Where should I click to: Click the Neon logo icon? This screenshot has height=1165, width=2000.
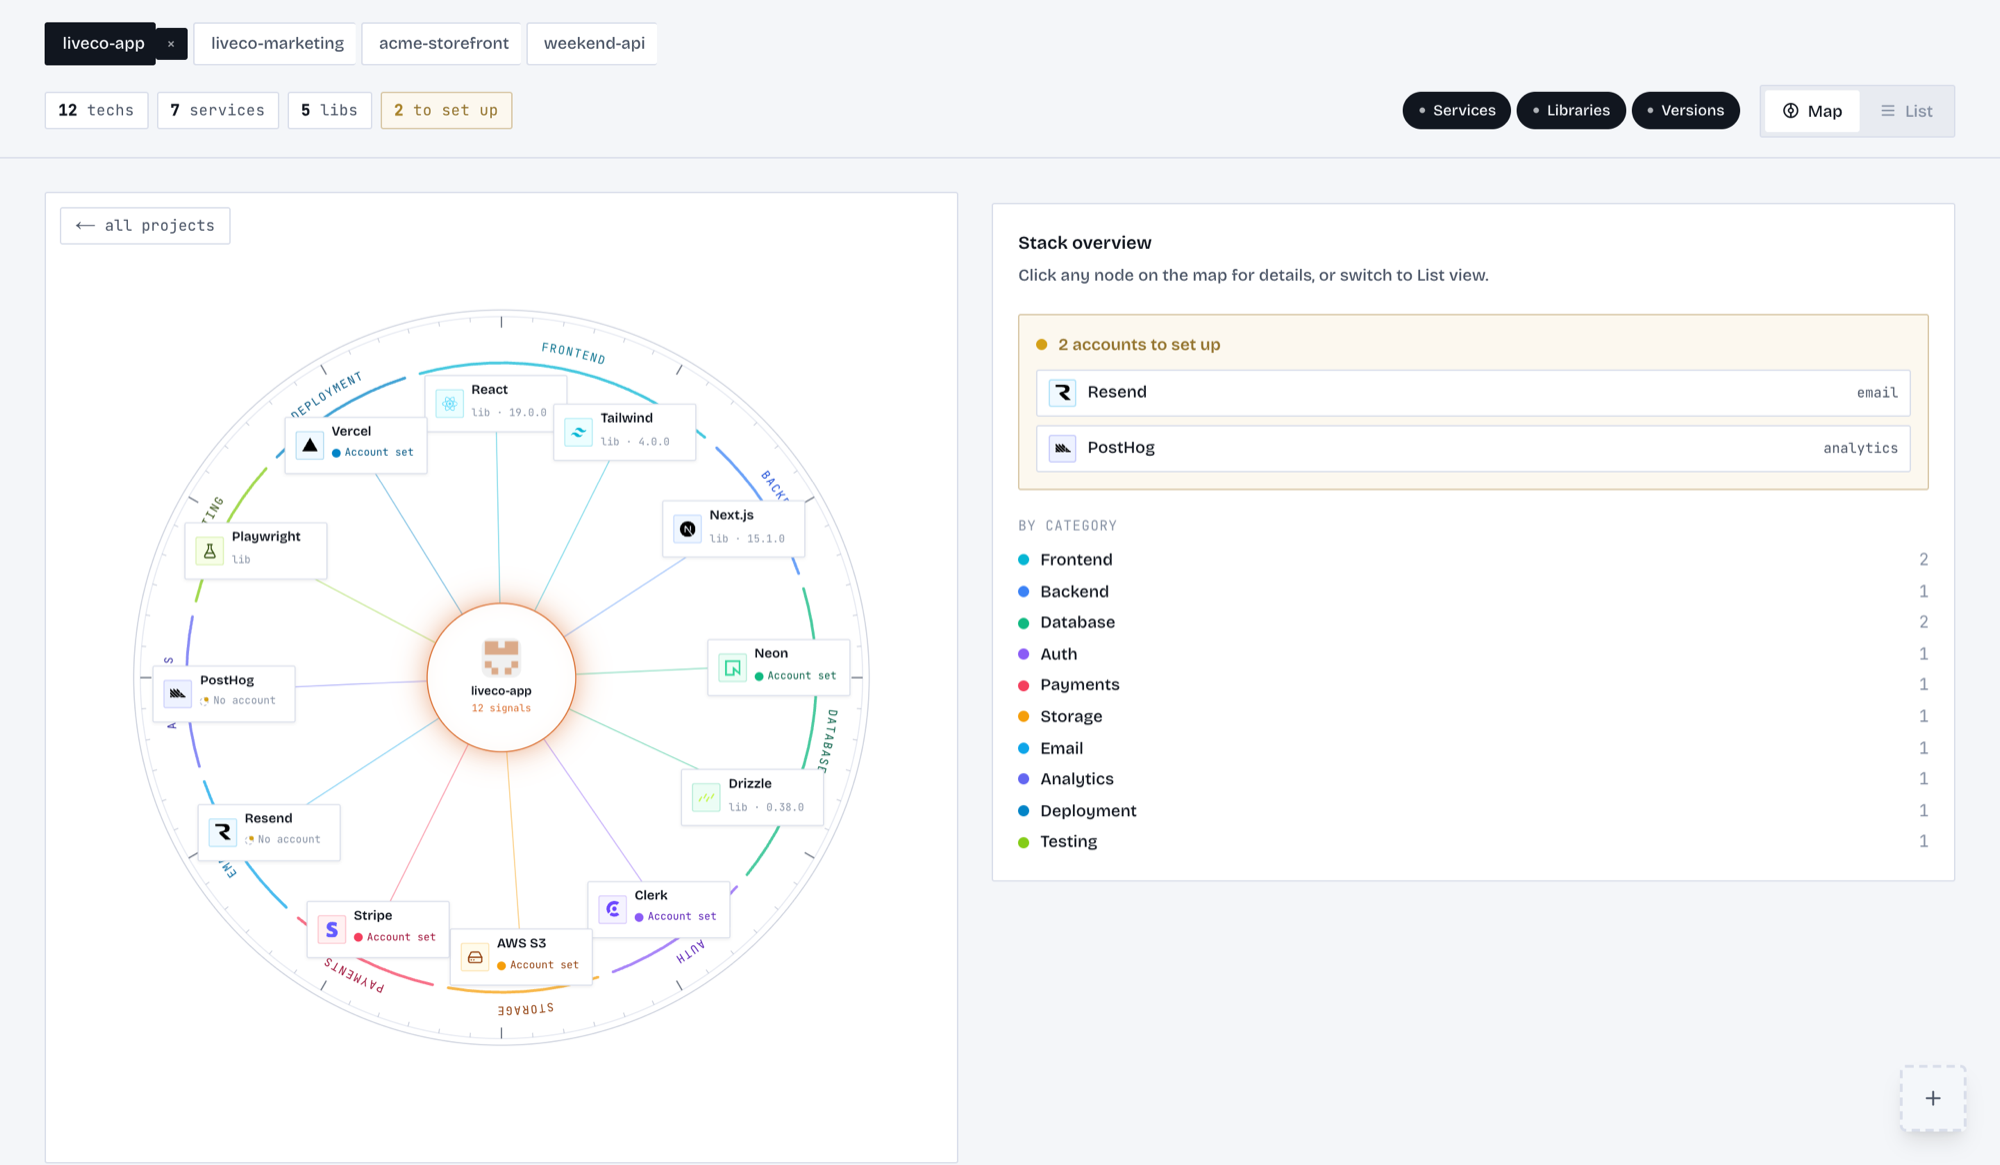733,667
